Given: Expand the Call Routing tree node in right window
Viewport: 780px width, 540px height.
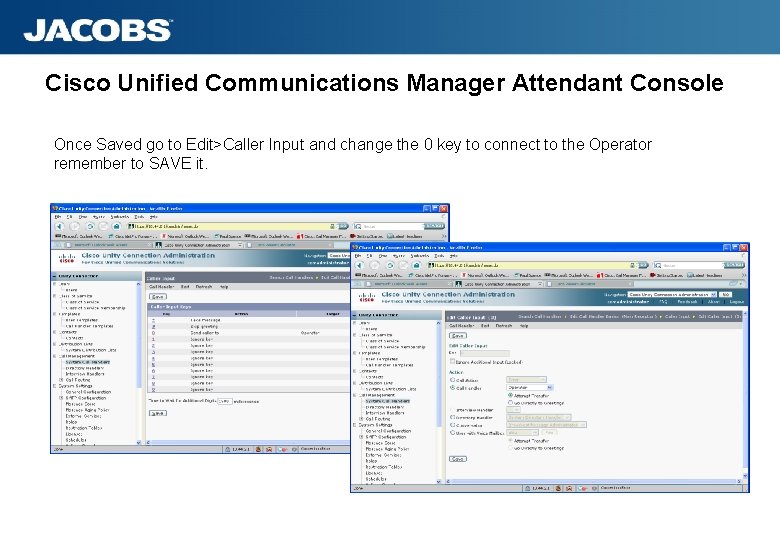Looking at the screenshot, I should coord(361,419).
